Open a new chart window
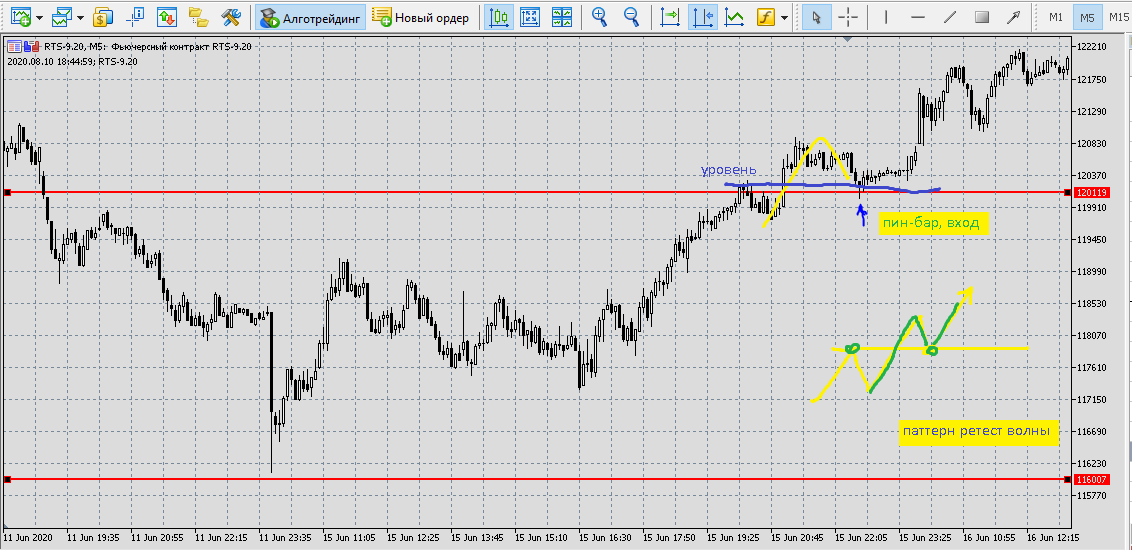 (22, 17)
